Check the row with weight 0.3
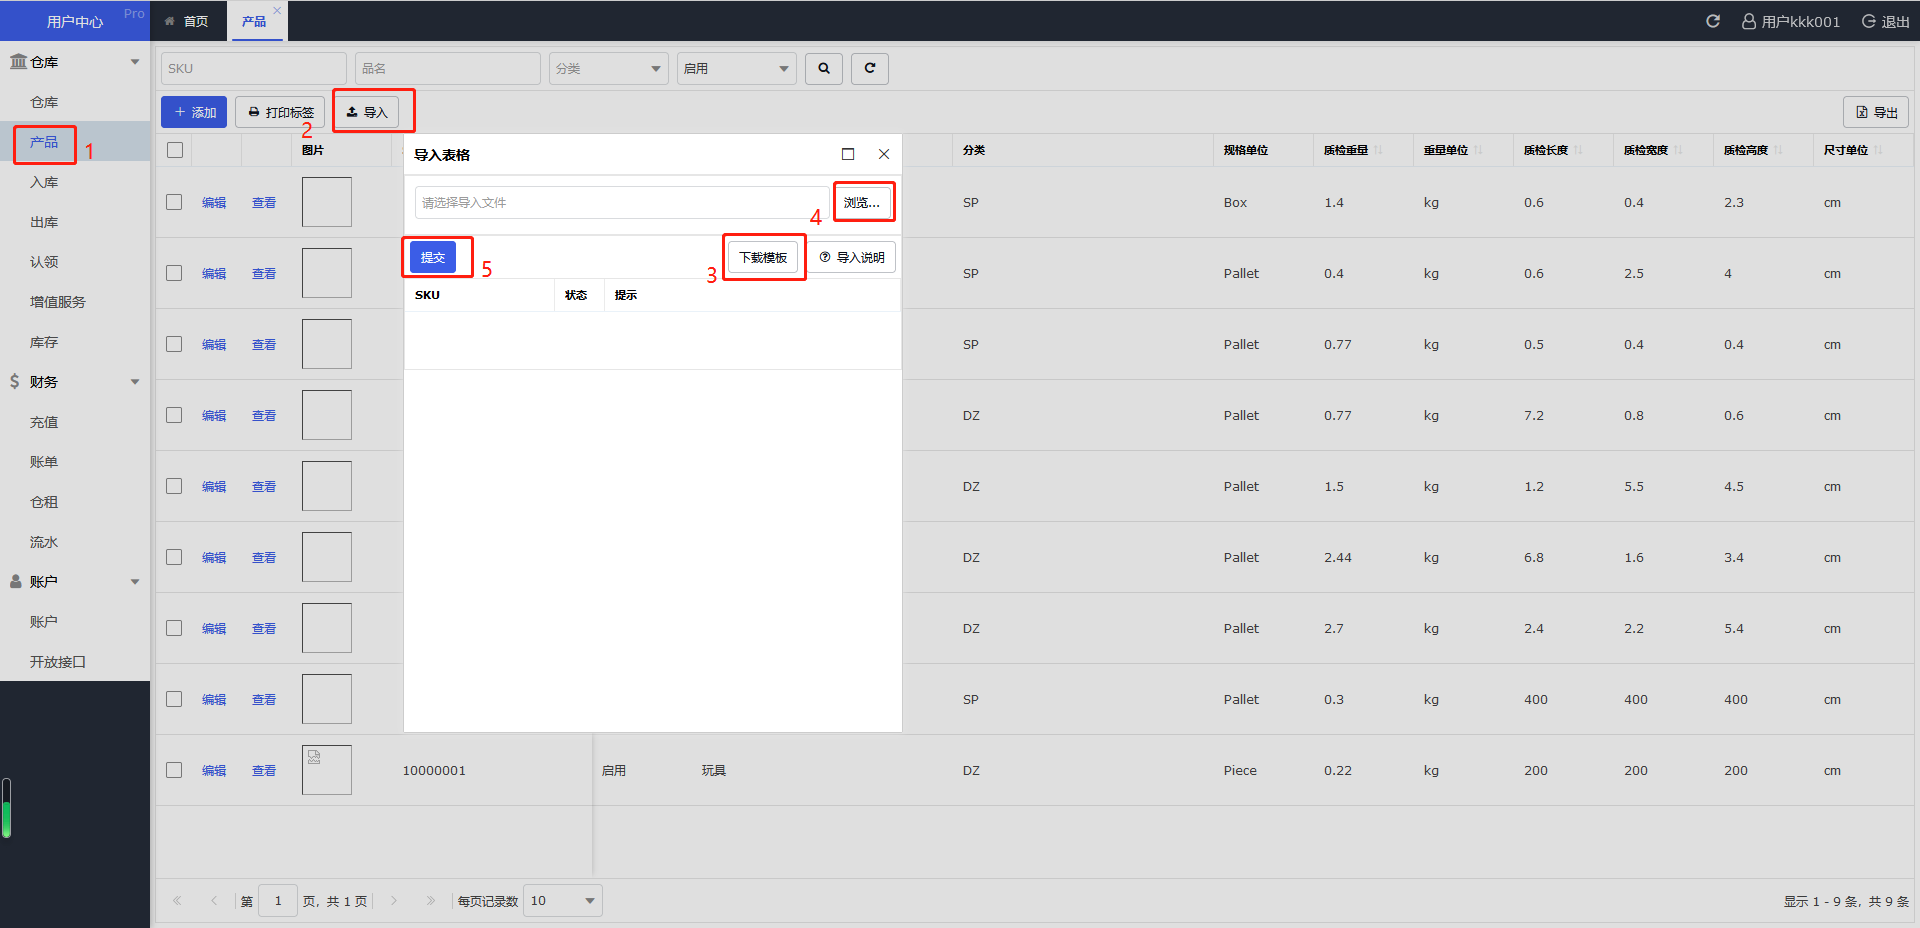This screenshot has width=1920, height=928. tap(174, 699)
